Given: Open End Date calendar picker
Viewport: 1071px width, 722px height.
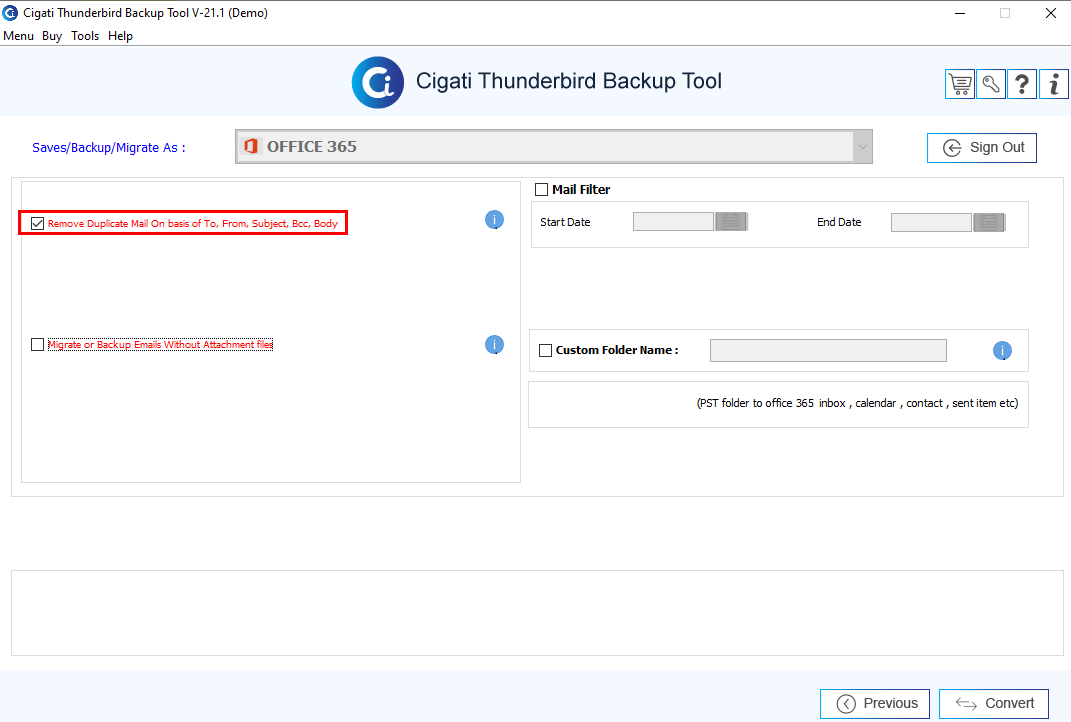Looking at the screenshot, I should click(x=989, y=222).
